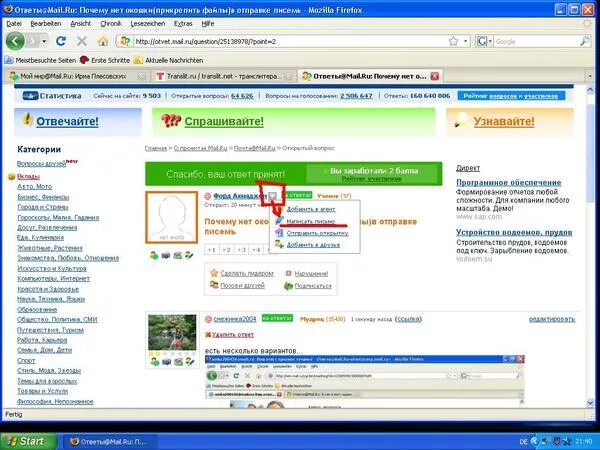Click Удалить ответ delete link

(233, 334)
